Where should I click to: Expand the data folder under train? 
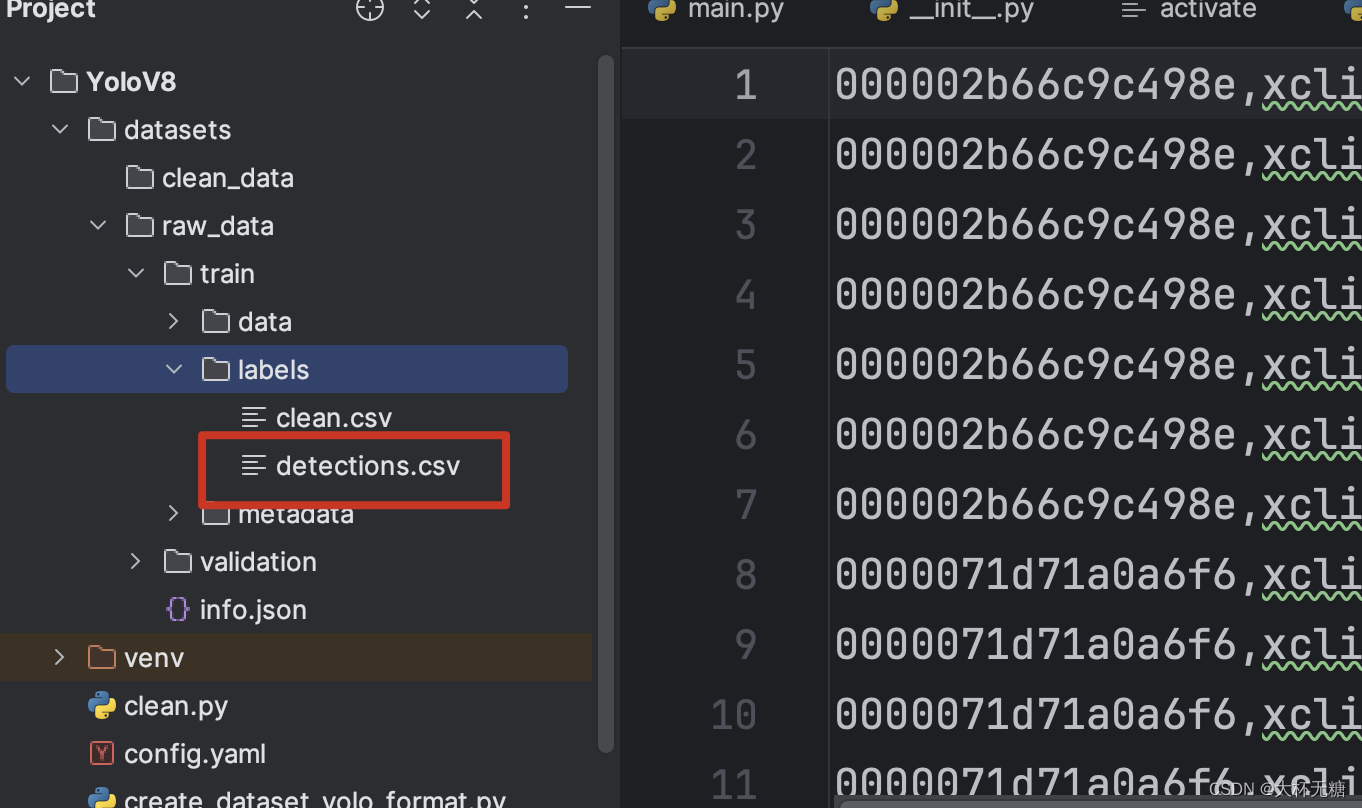pyautogui.click(x=174, y=322)
